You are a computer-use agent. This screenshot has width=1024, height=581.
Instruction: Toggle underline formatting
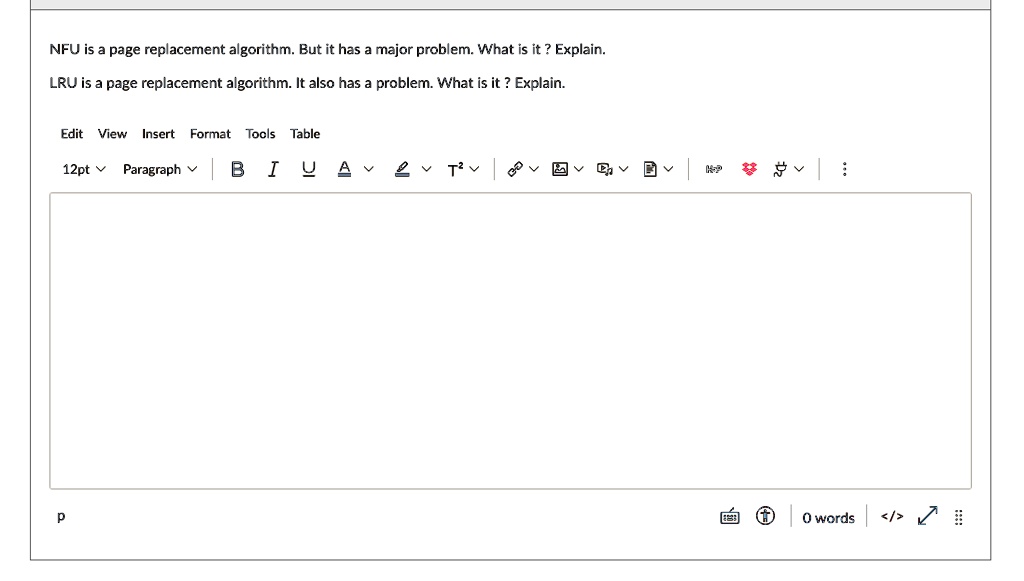coord(308,169)
